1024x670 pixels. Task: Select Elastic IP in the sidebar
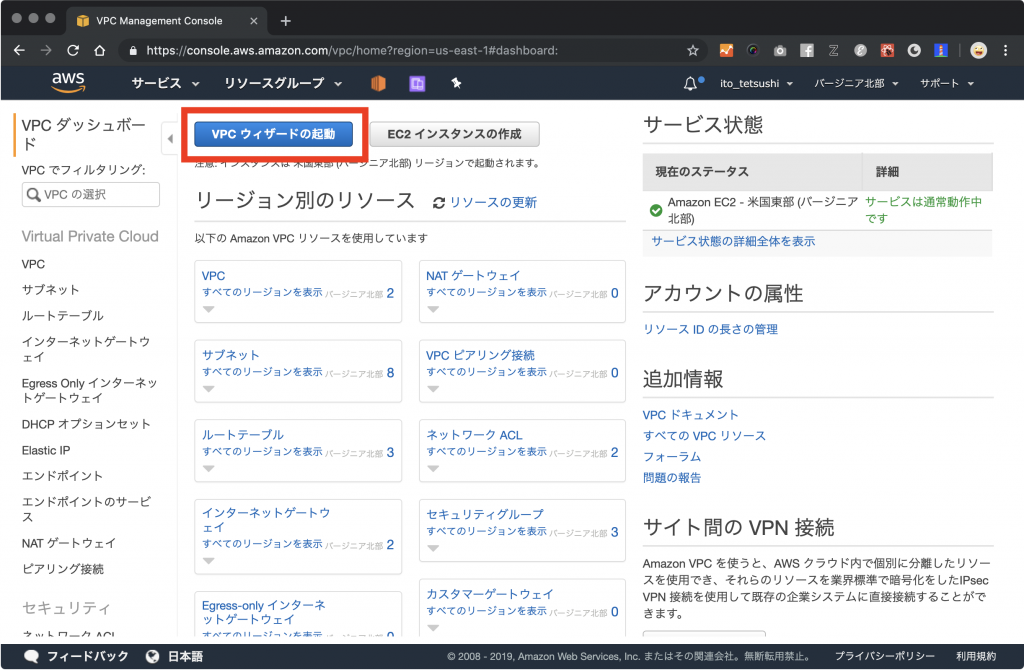tap(46, 450)
